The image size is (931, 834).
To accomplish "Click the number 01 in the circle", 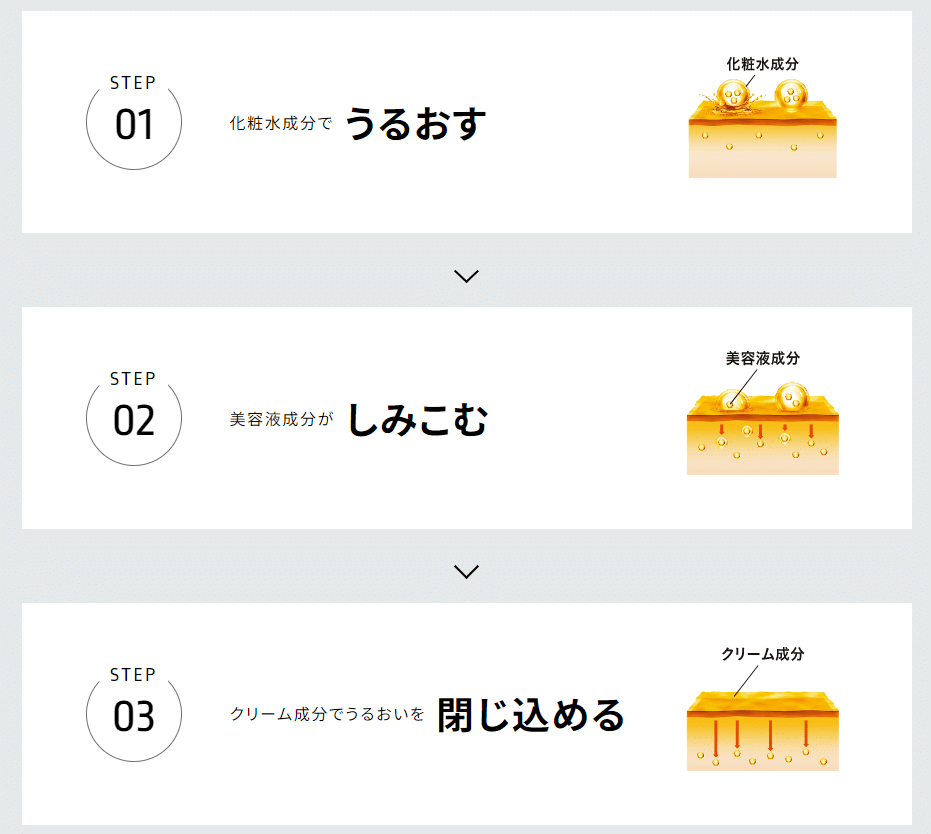I will pyautogui.click(x=134, y=125).
